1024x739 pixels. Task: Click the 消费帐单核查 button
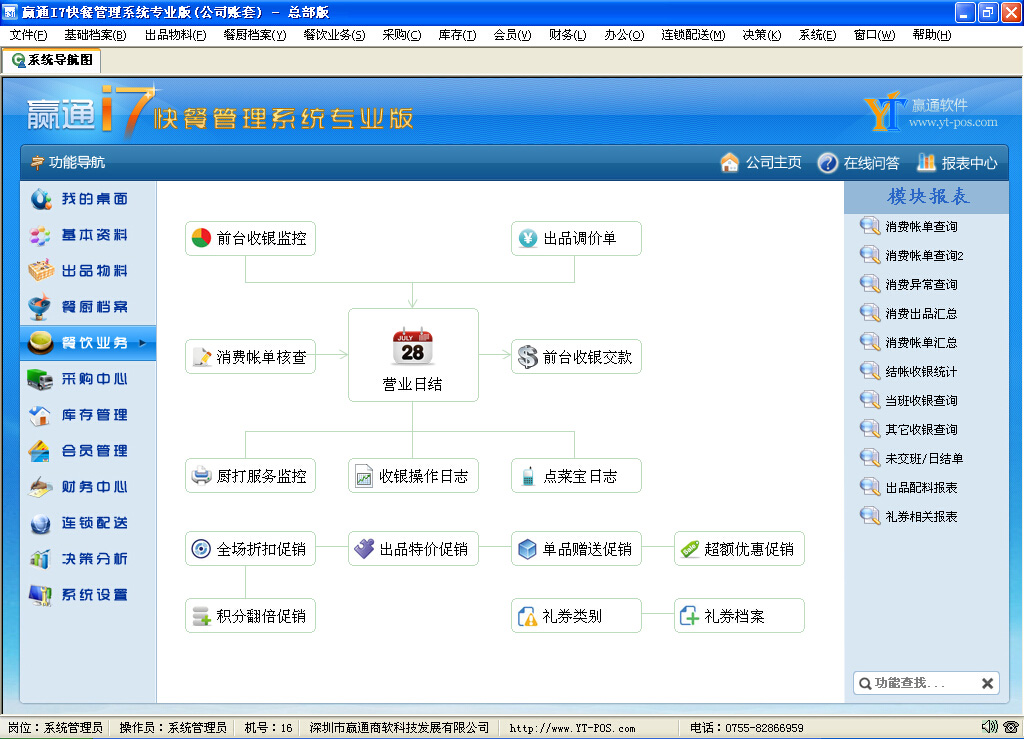coord(250,356)
